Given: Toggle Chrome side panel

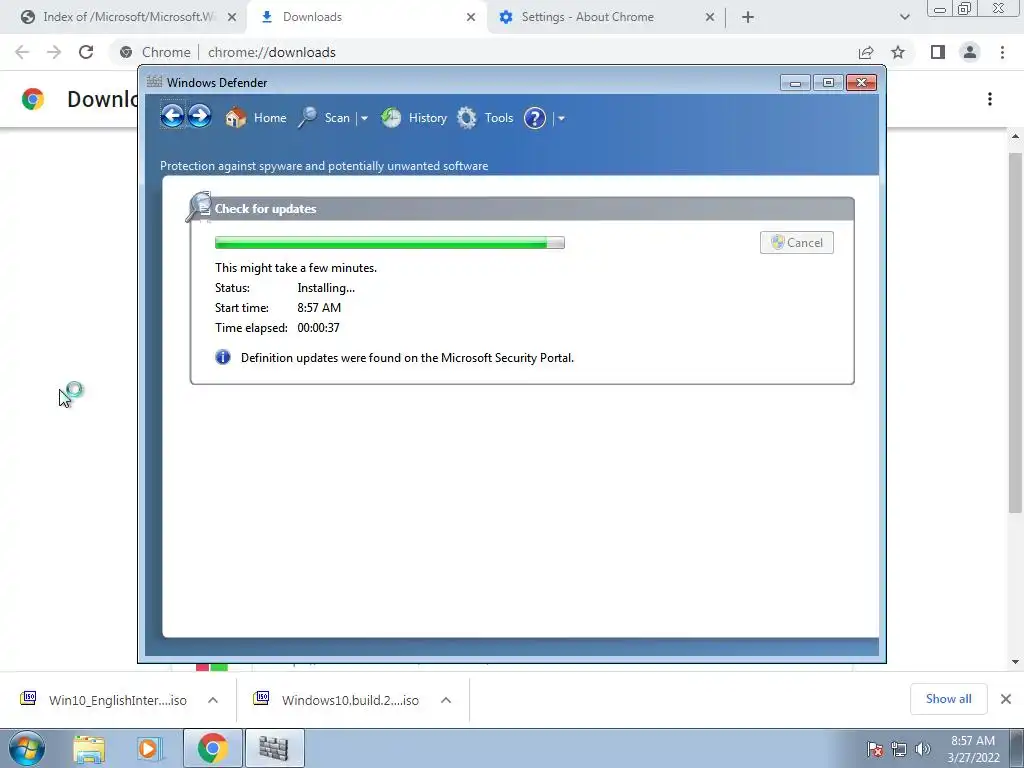Looking at the screenshot, I should tap(938, 52).
